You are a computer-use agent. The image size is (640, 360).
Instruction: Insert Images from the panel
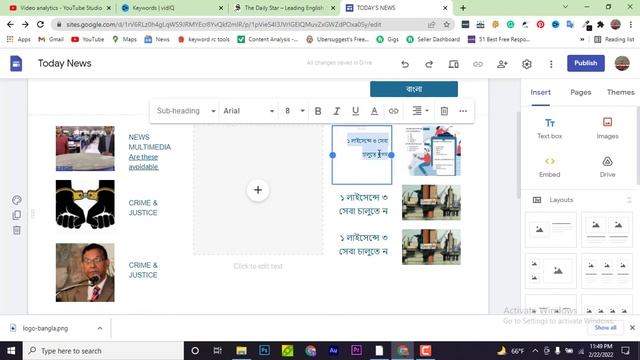[607, 129]
